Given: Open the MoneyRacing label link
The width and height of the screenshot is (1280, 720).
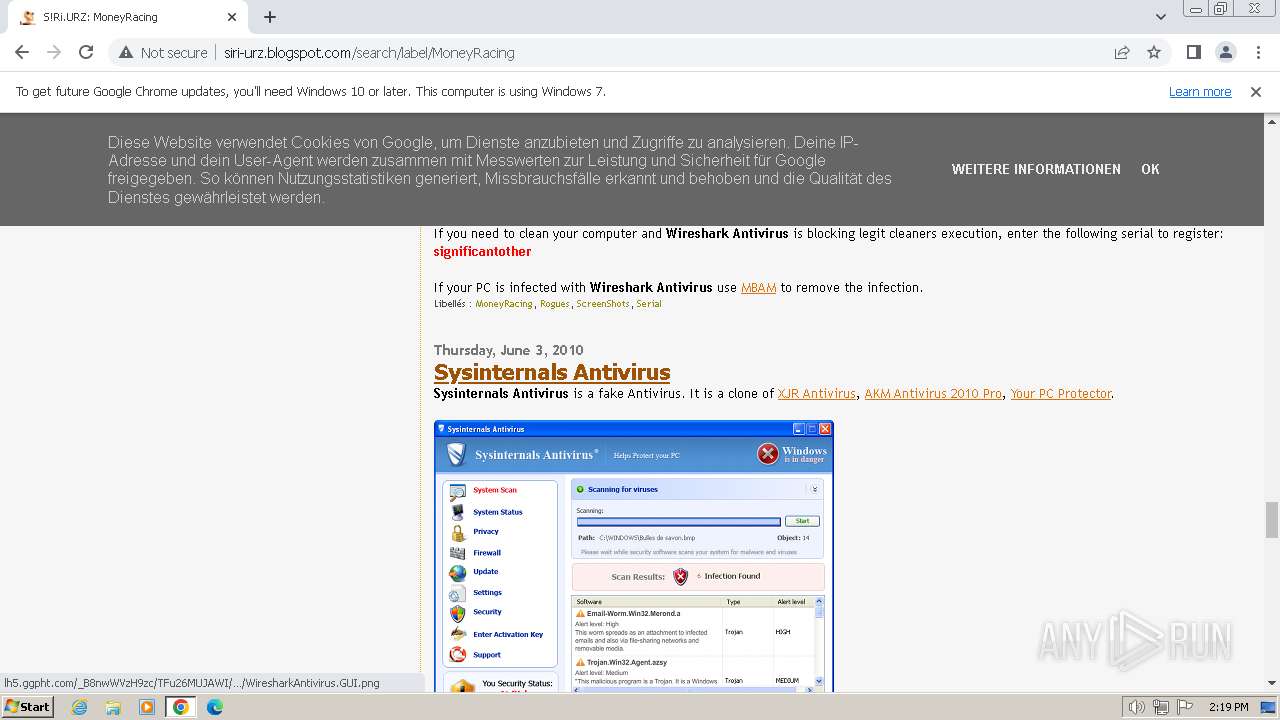Looking at the screenshot, I should coord(504,304).
